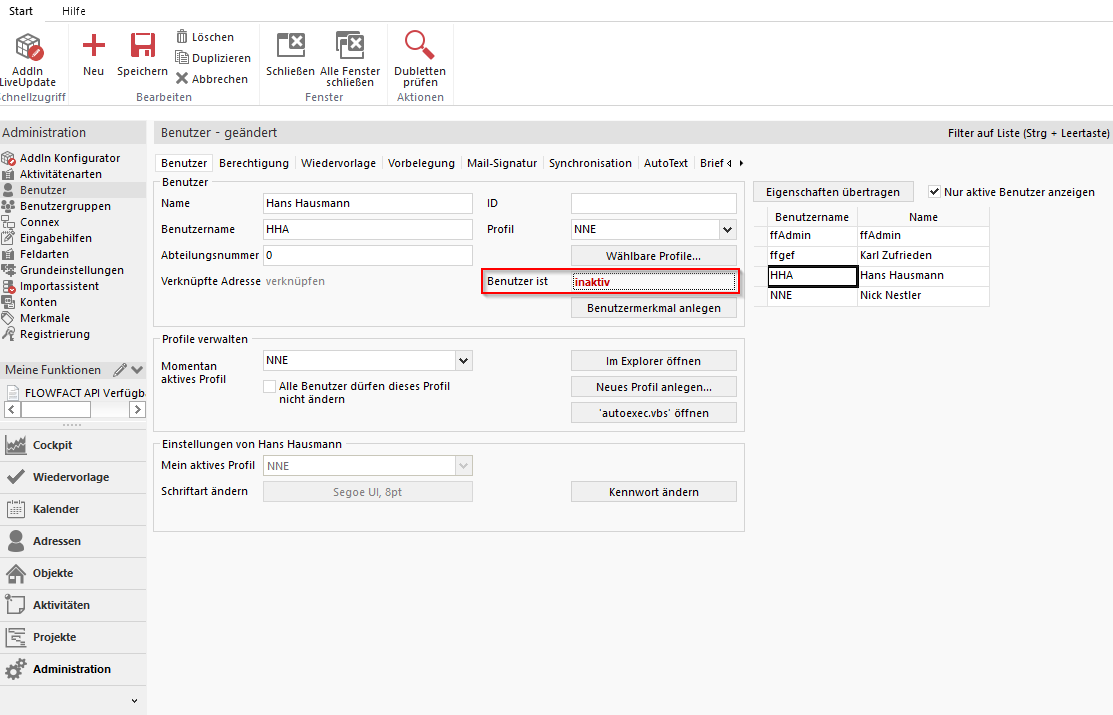Screen dimensions: 1113x715
Task: Click into the Abteilungsnummer input field
Action: click(367, 256)
